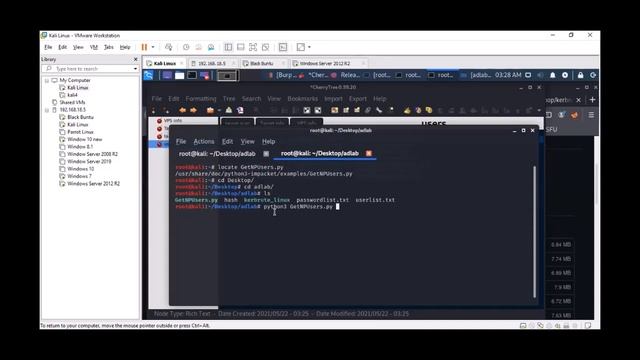Open the Kali applications menu icon
This screenshot has width=640, height=360.
pyautogui.click(x=149, y=75)
